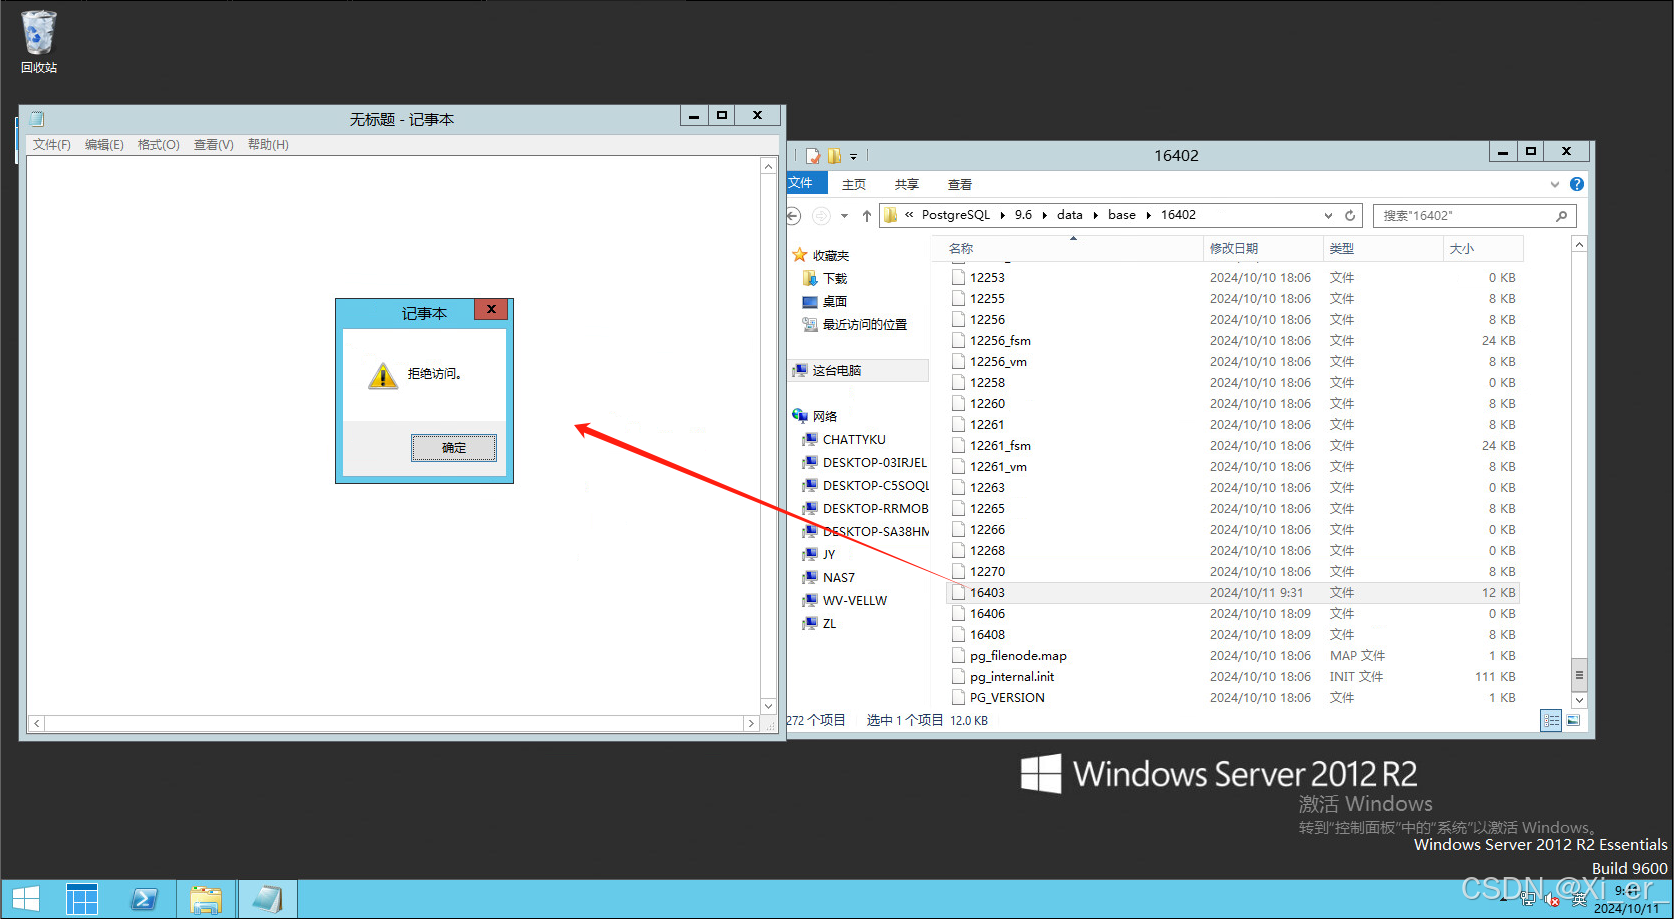Open File Explorer taskbar icon
Screen dimensions: 1674x919
[206, 899]
